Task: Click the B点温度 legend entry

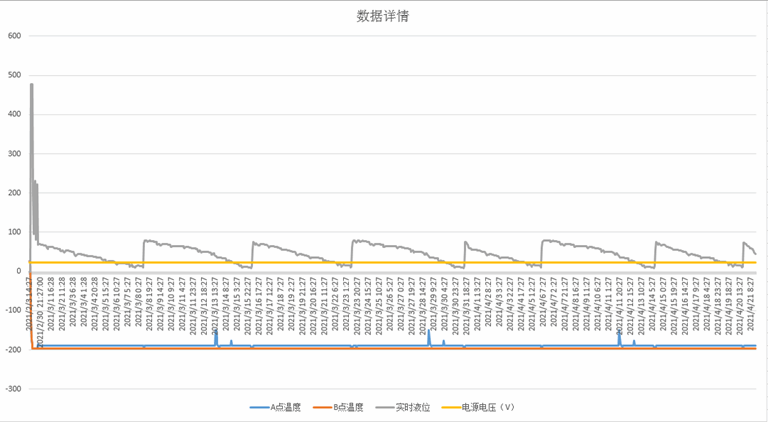Action: [x=337, y=407]
